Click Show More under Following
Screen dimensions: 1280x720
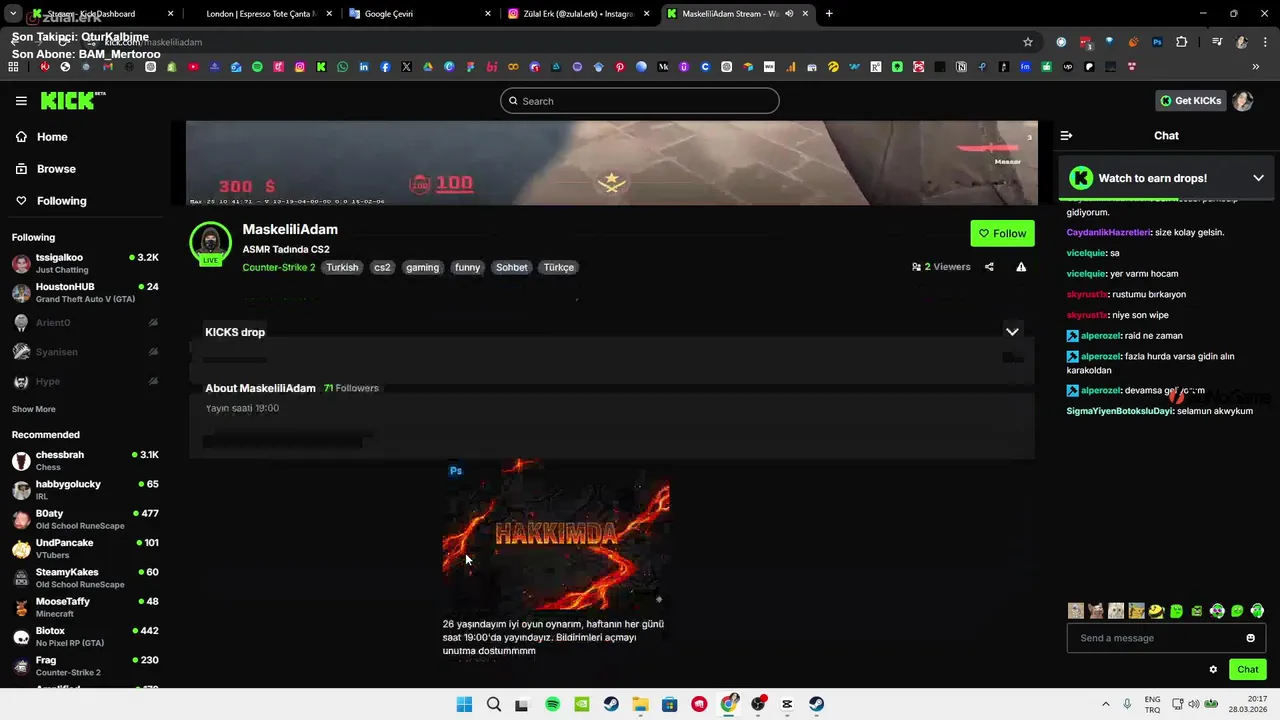[34, 409]
